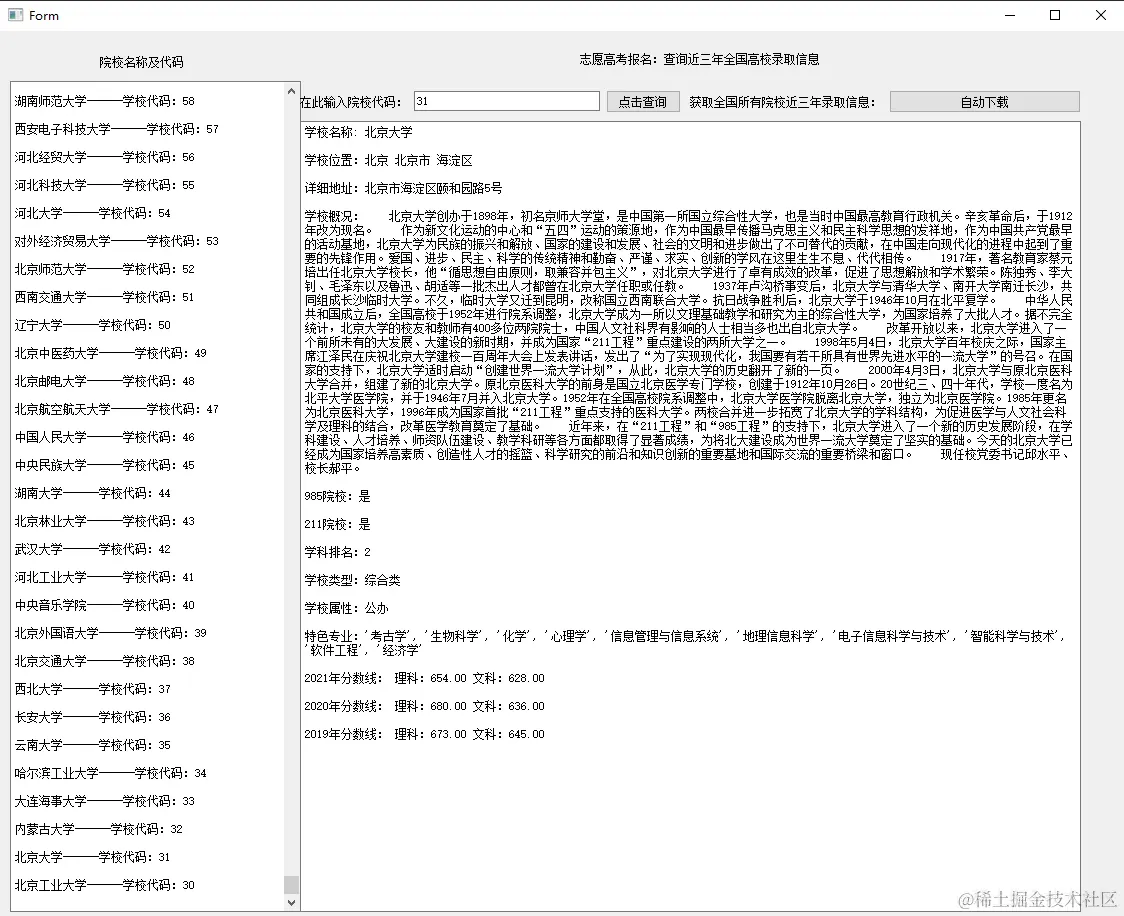Screen dimensions: 1124x916
Task: Click the 2019年分数线 line
Action: pos(424,733)
